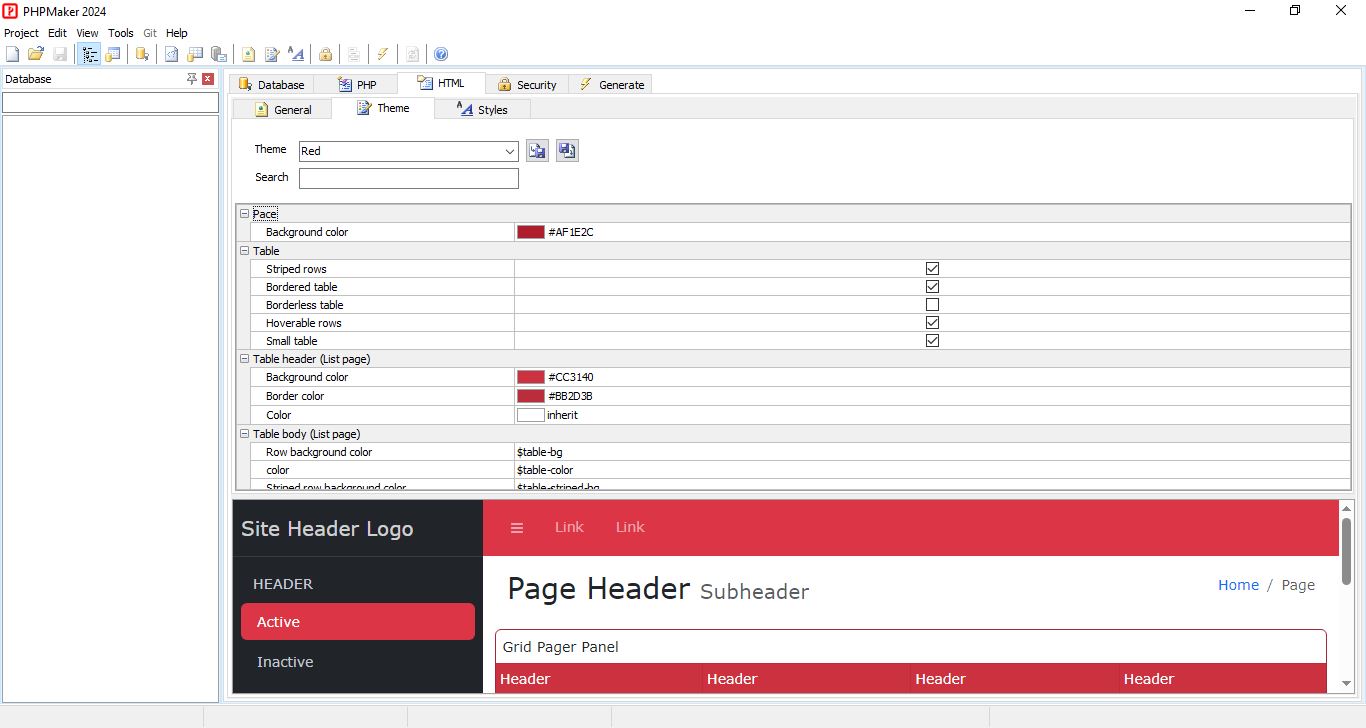Click the Generate lightning toolbar icon
The height and width of the screenshot is (728, 1366).
[383, 54]
